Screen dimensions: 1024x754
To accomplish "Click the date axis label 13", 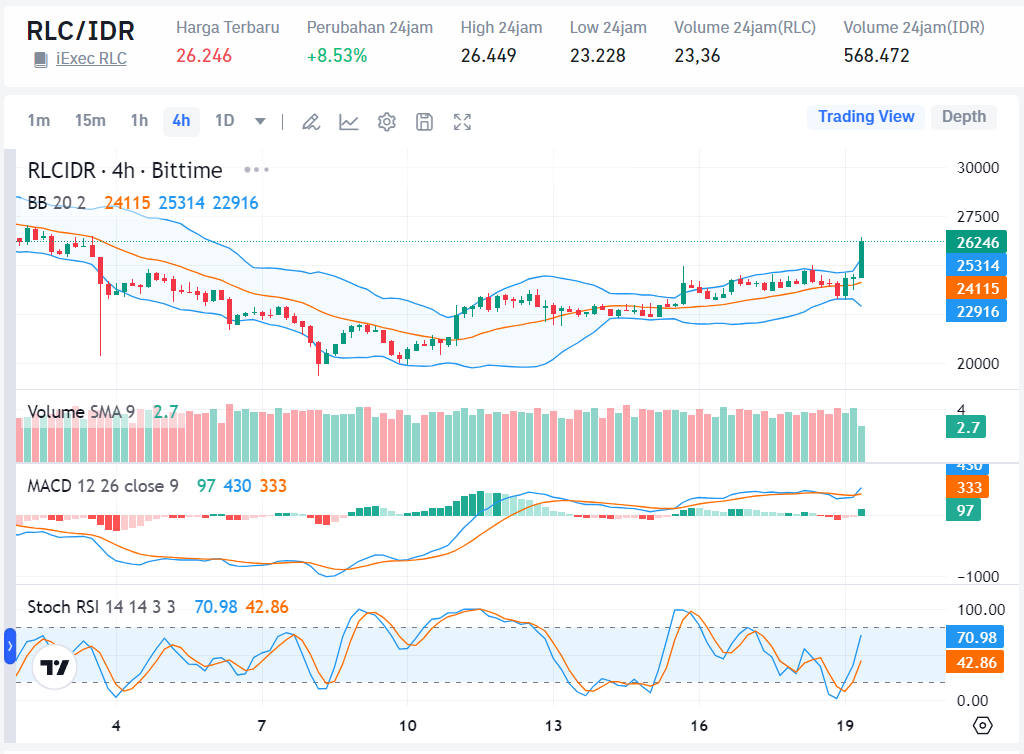I will click(x=553, y=725).
